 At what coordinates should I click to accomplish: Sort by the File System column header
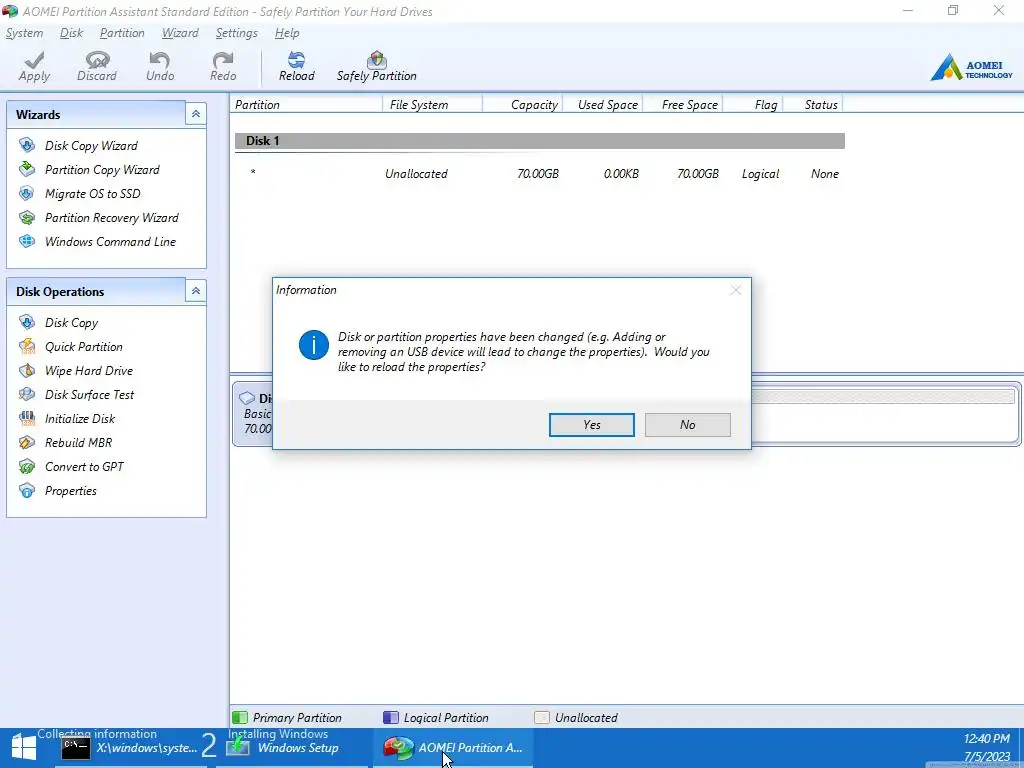coord(432,104)
